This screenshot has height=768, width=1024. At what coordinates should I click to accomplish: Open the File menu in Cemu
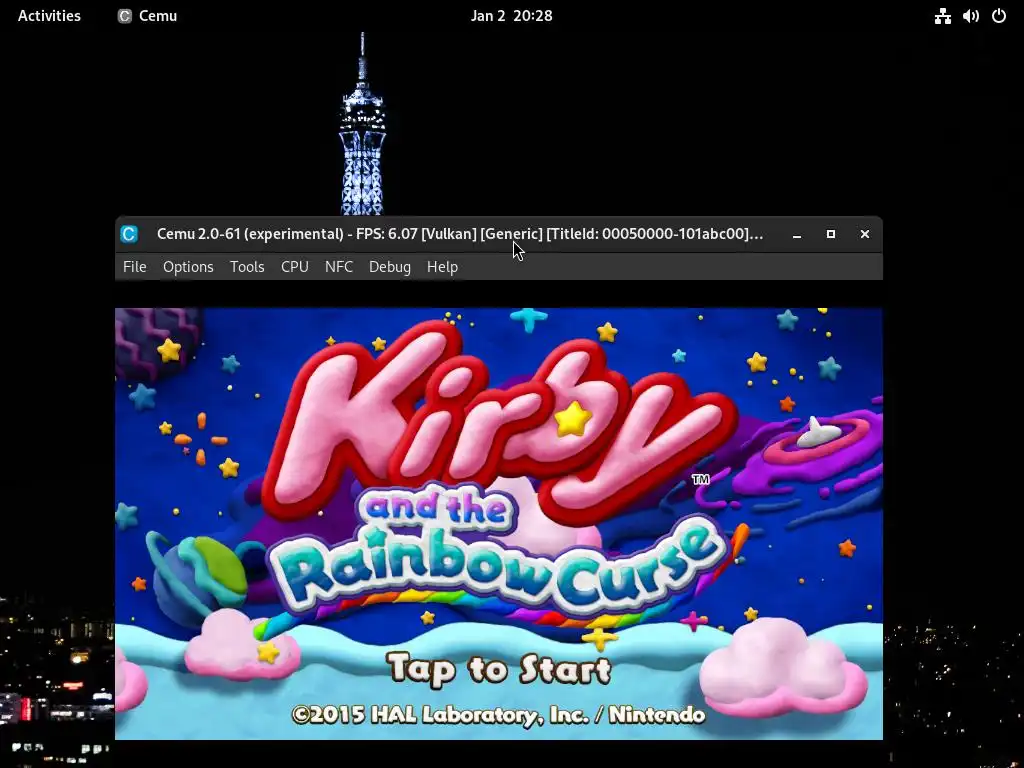pos(135,266)
